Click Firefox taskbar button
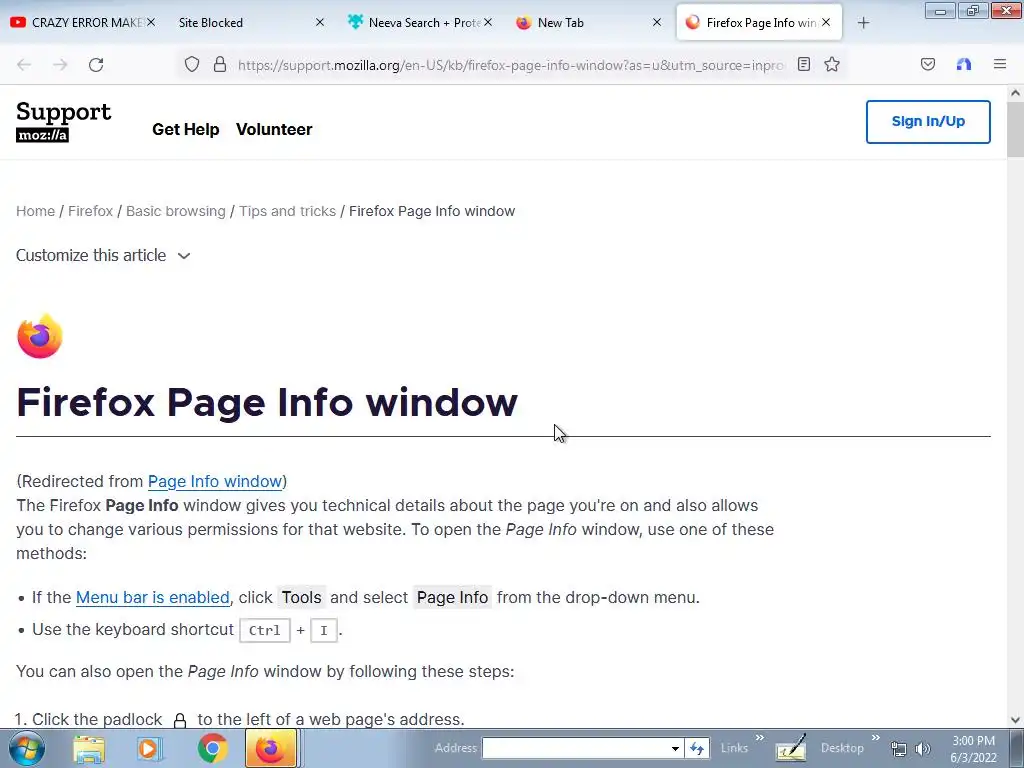This screenshot has width=1024, height=768. pyautogui.click(x=271, y=748)
